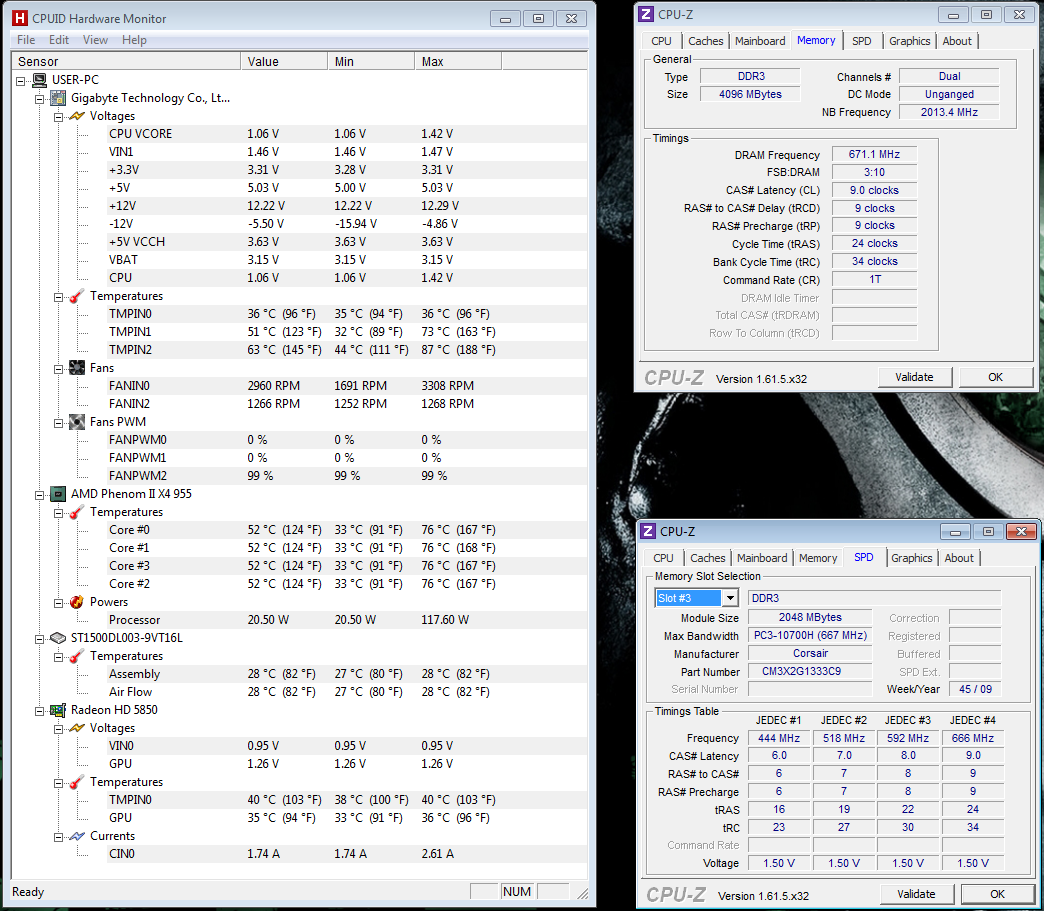This screenshot has height=911, width=1044.
Task: Click OK in the upper CPU-Z window
Action: tap(995, 377)
